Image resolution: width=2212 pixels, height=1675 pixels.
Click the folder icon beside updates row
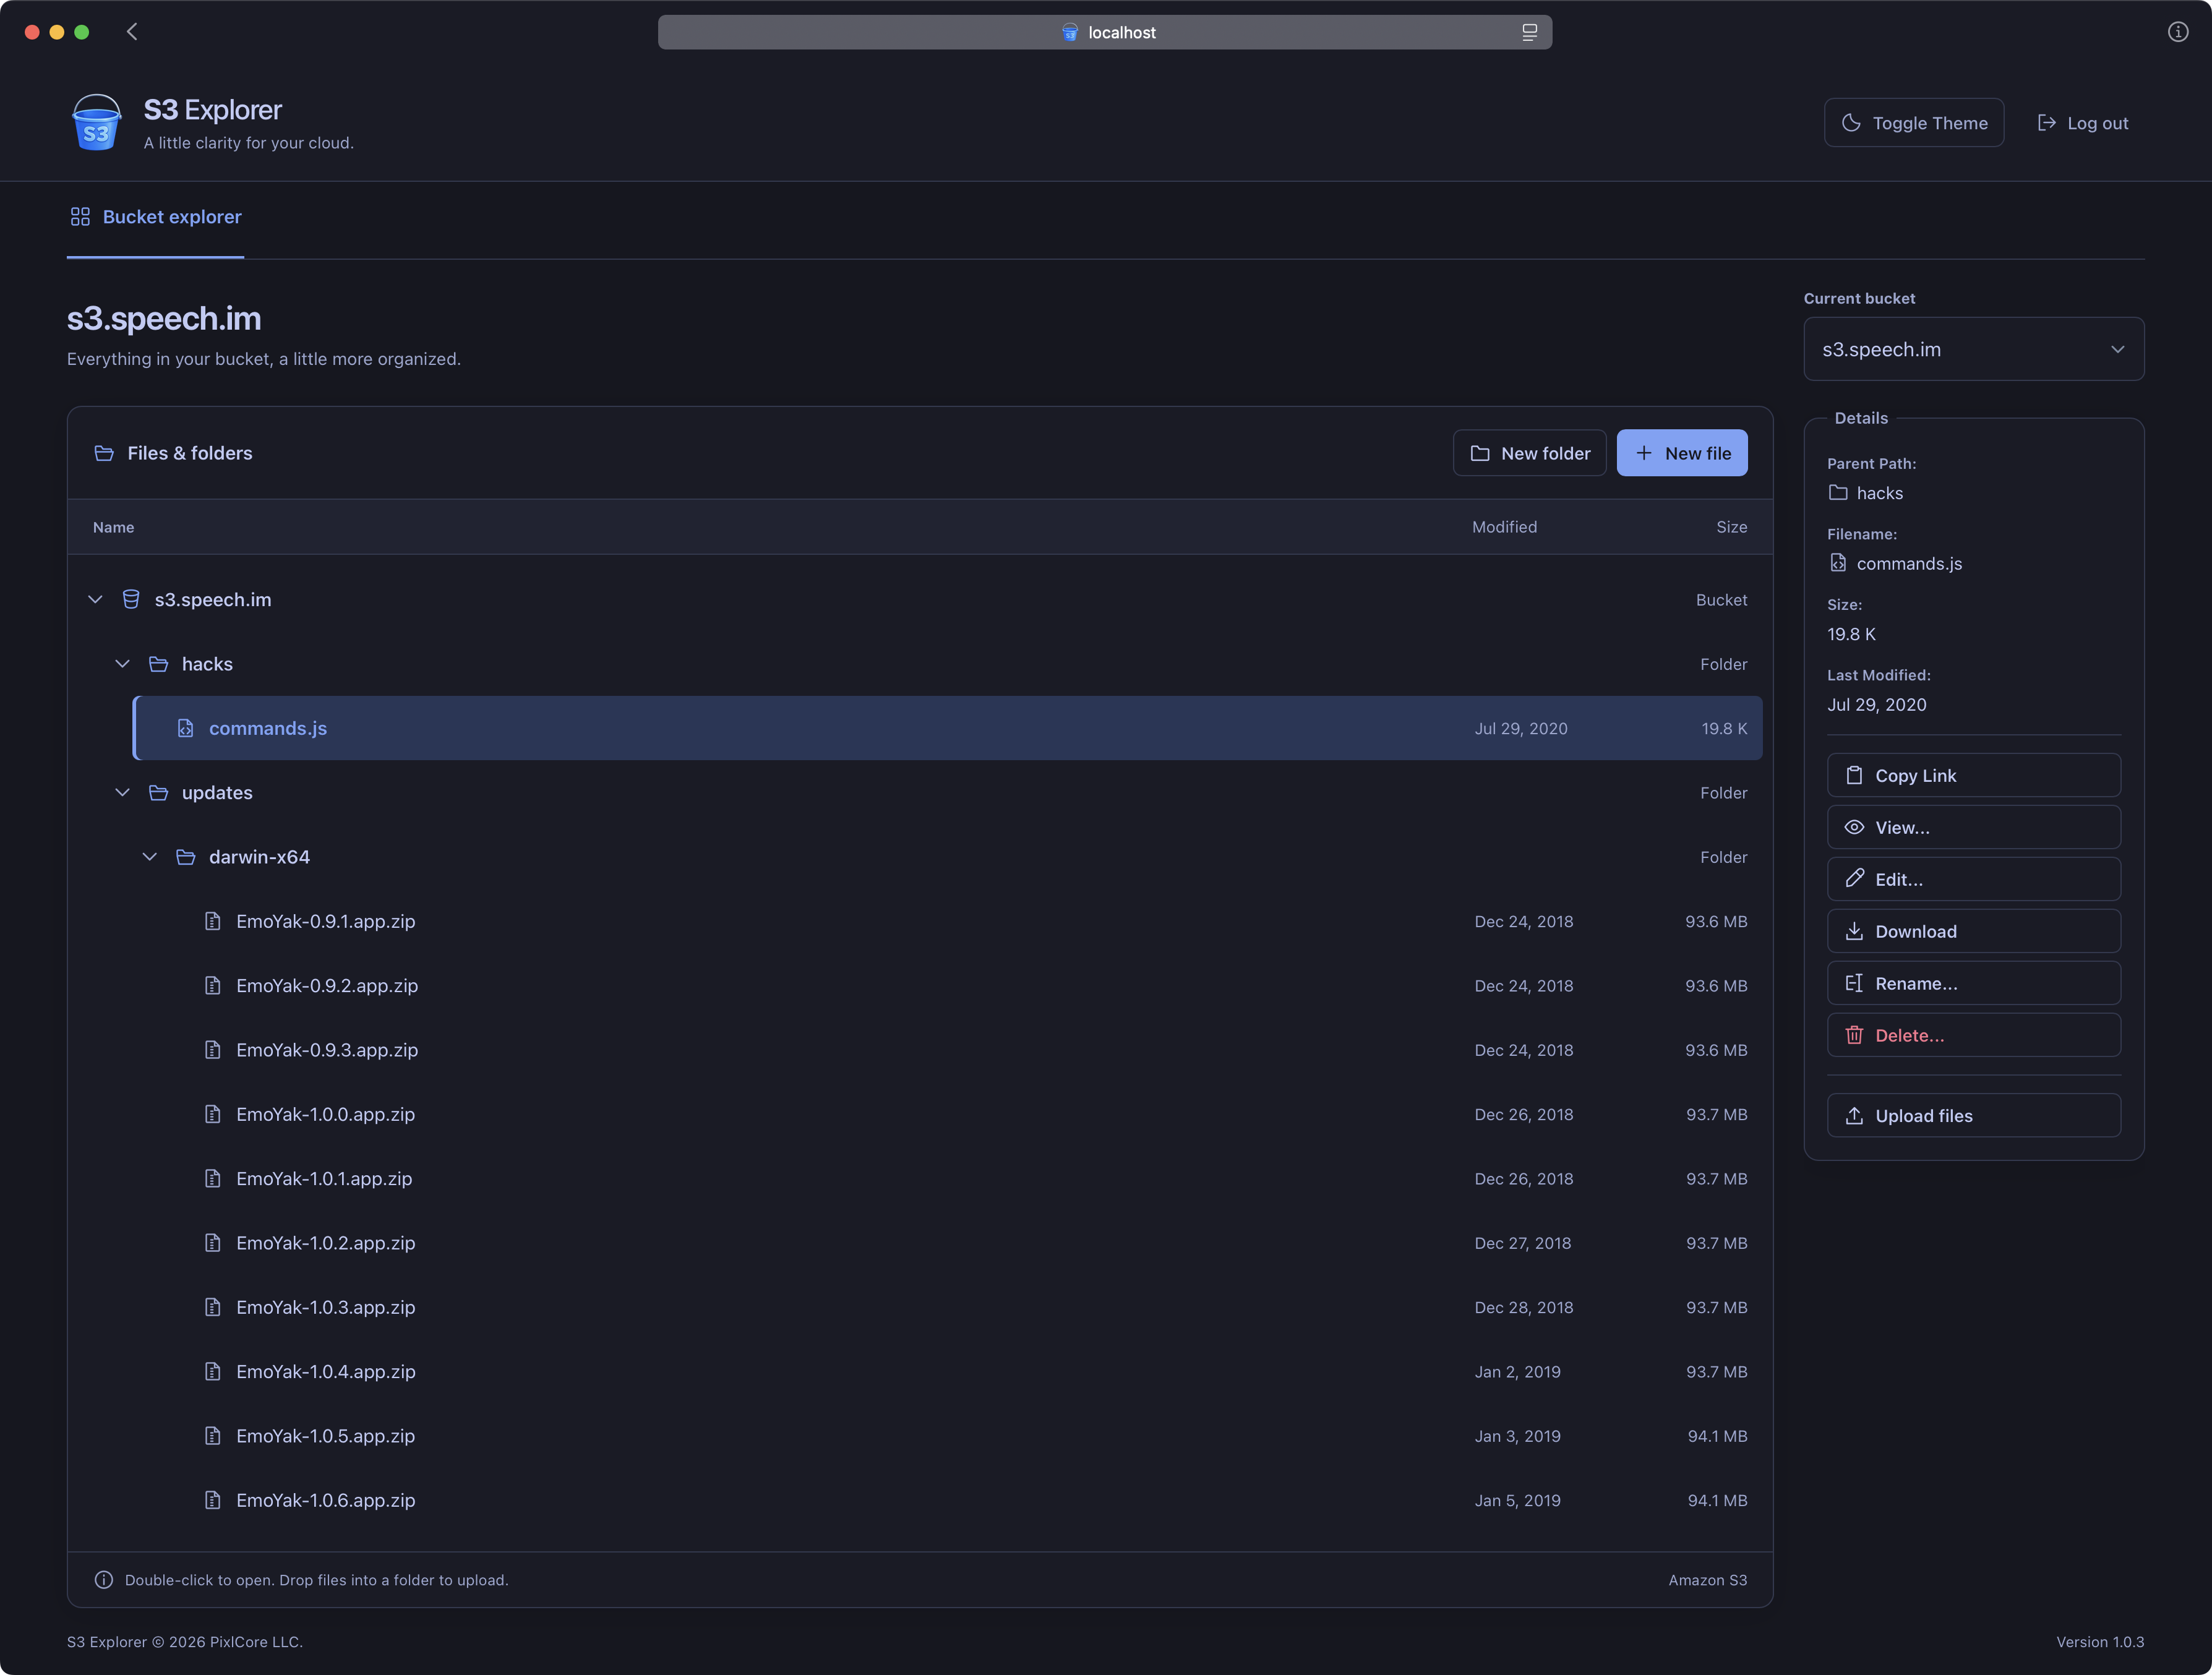point(158,793)
